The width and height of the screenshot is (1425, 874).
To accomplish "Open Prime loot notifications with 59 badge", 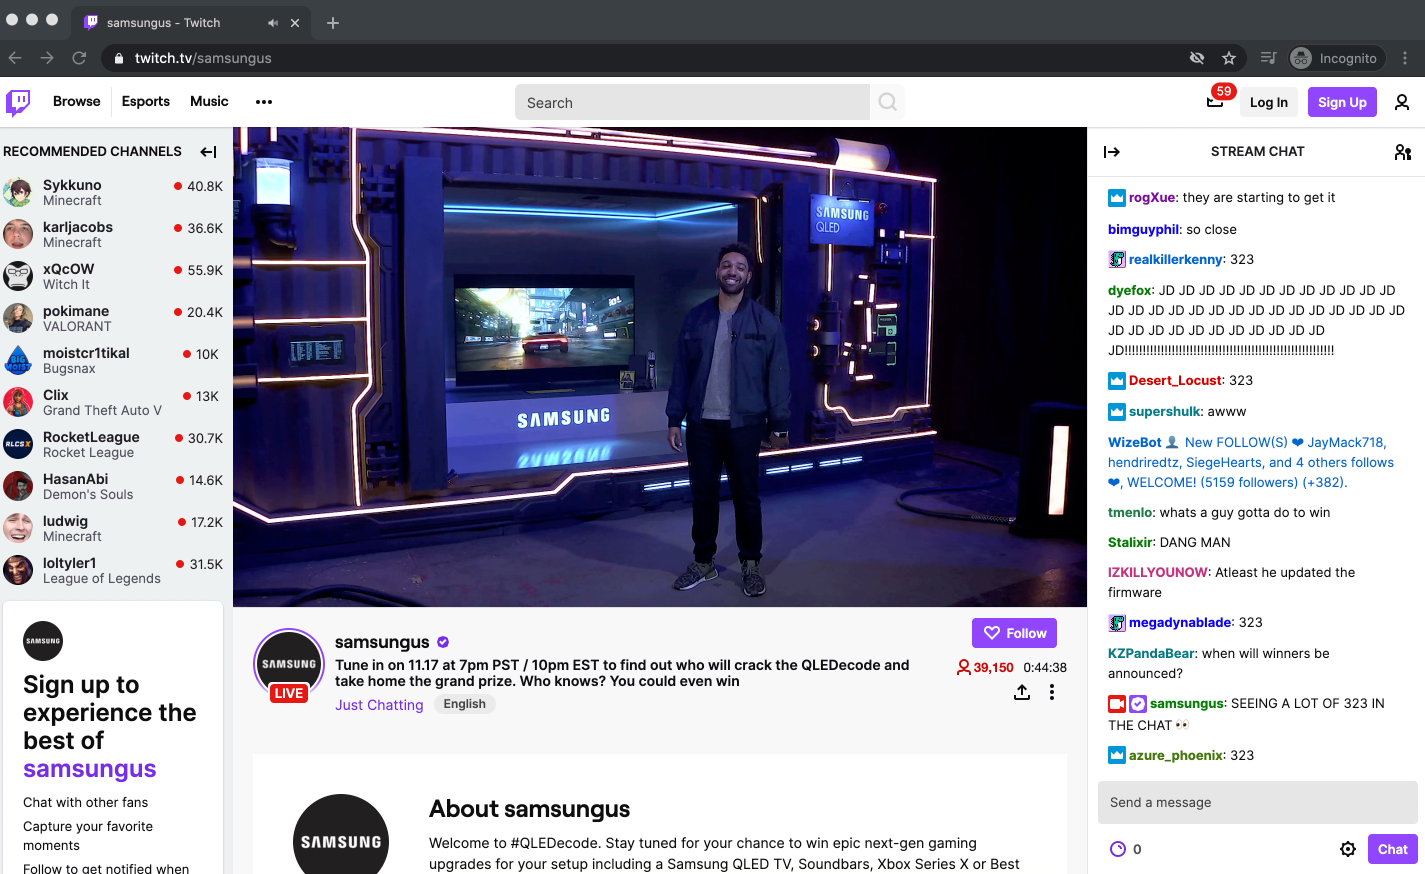I will (x=1215, y=101).
